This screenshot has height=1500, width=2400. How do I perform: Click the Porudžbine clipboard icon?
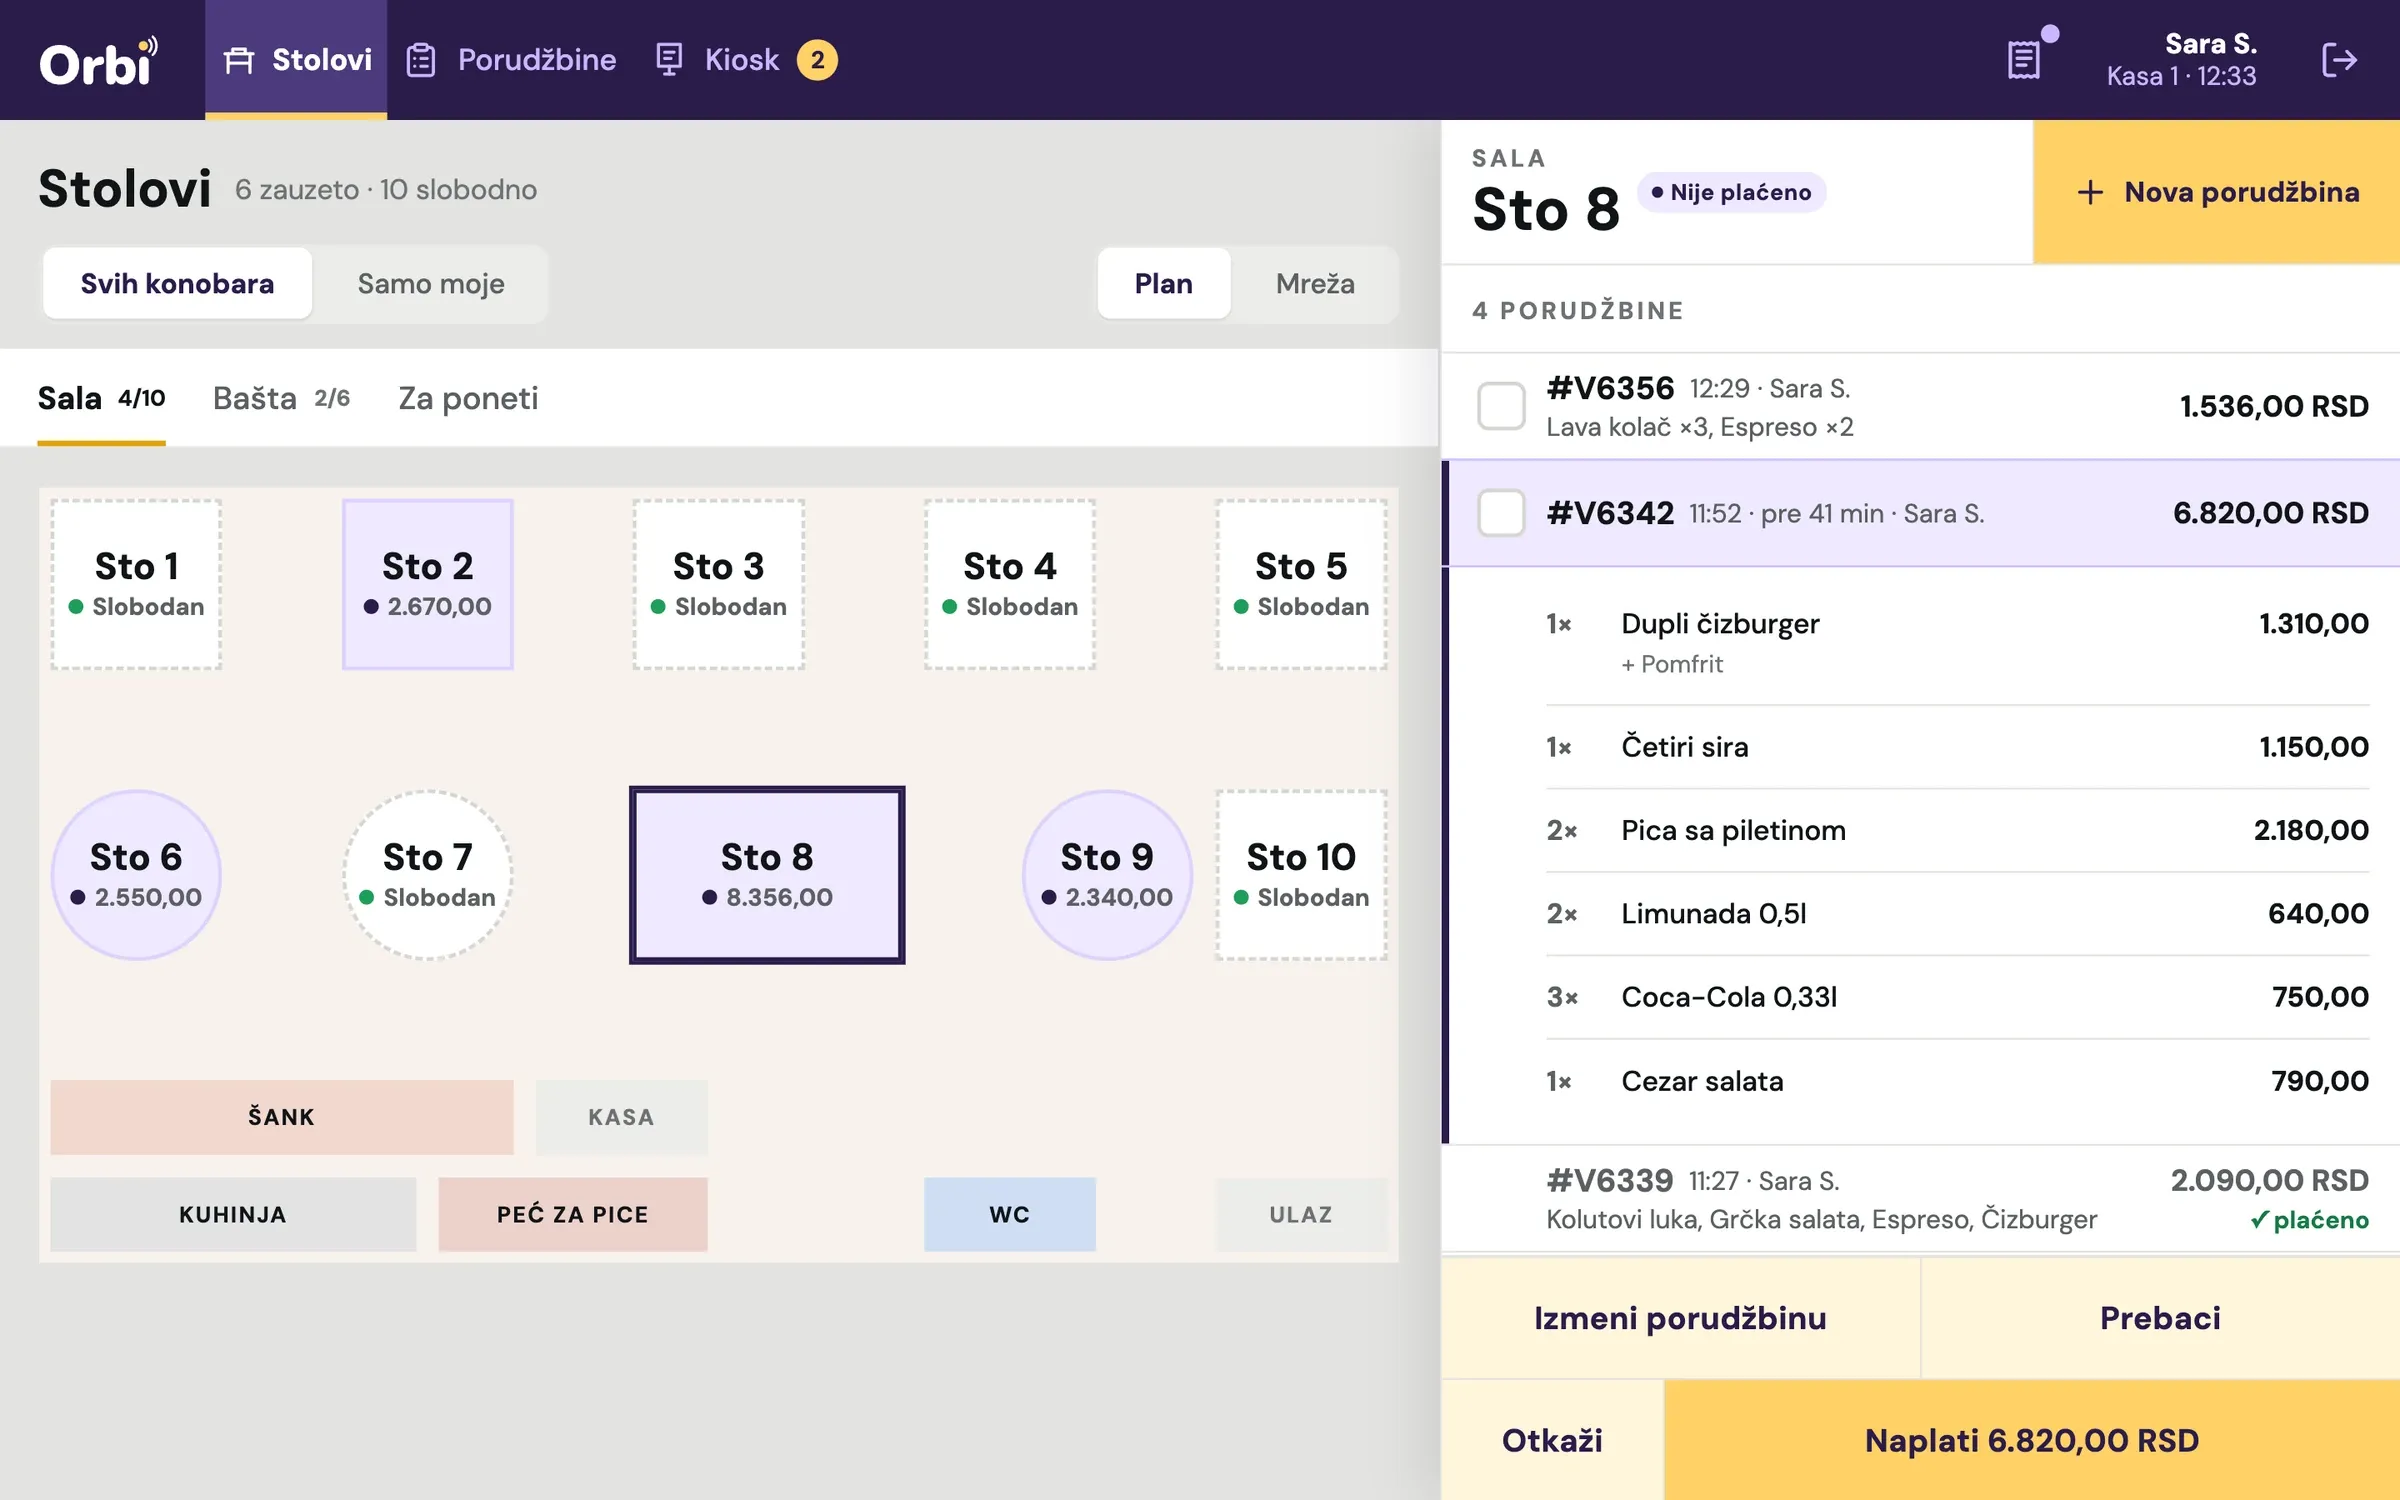421,60
